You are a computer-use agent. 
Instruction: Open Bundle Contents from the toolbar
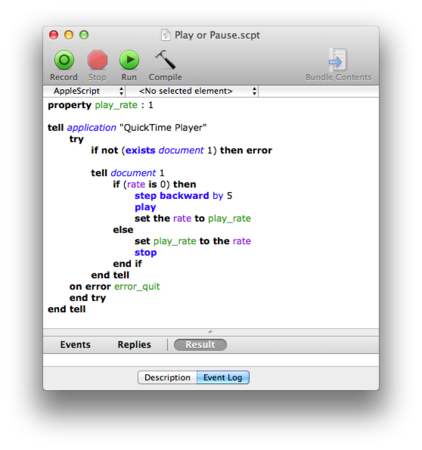click(338, 65)
